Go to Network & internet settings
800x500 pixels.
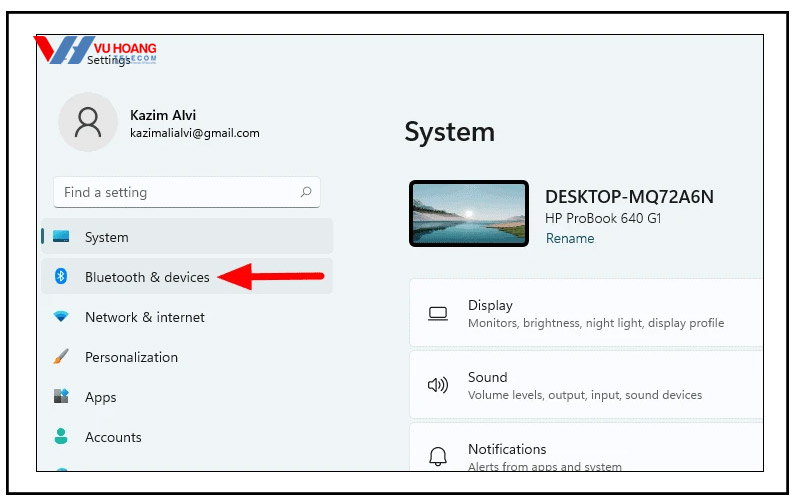145,317
